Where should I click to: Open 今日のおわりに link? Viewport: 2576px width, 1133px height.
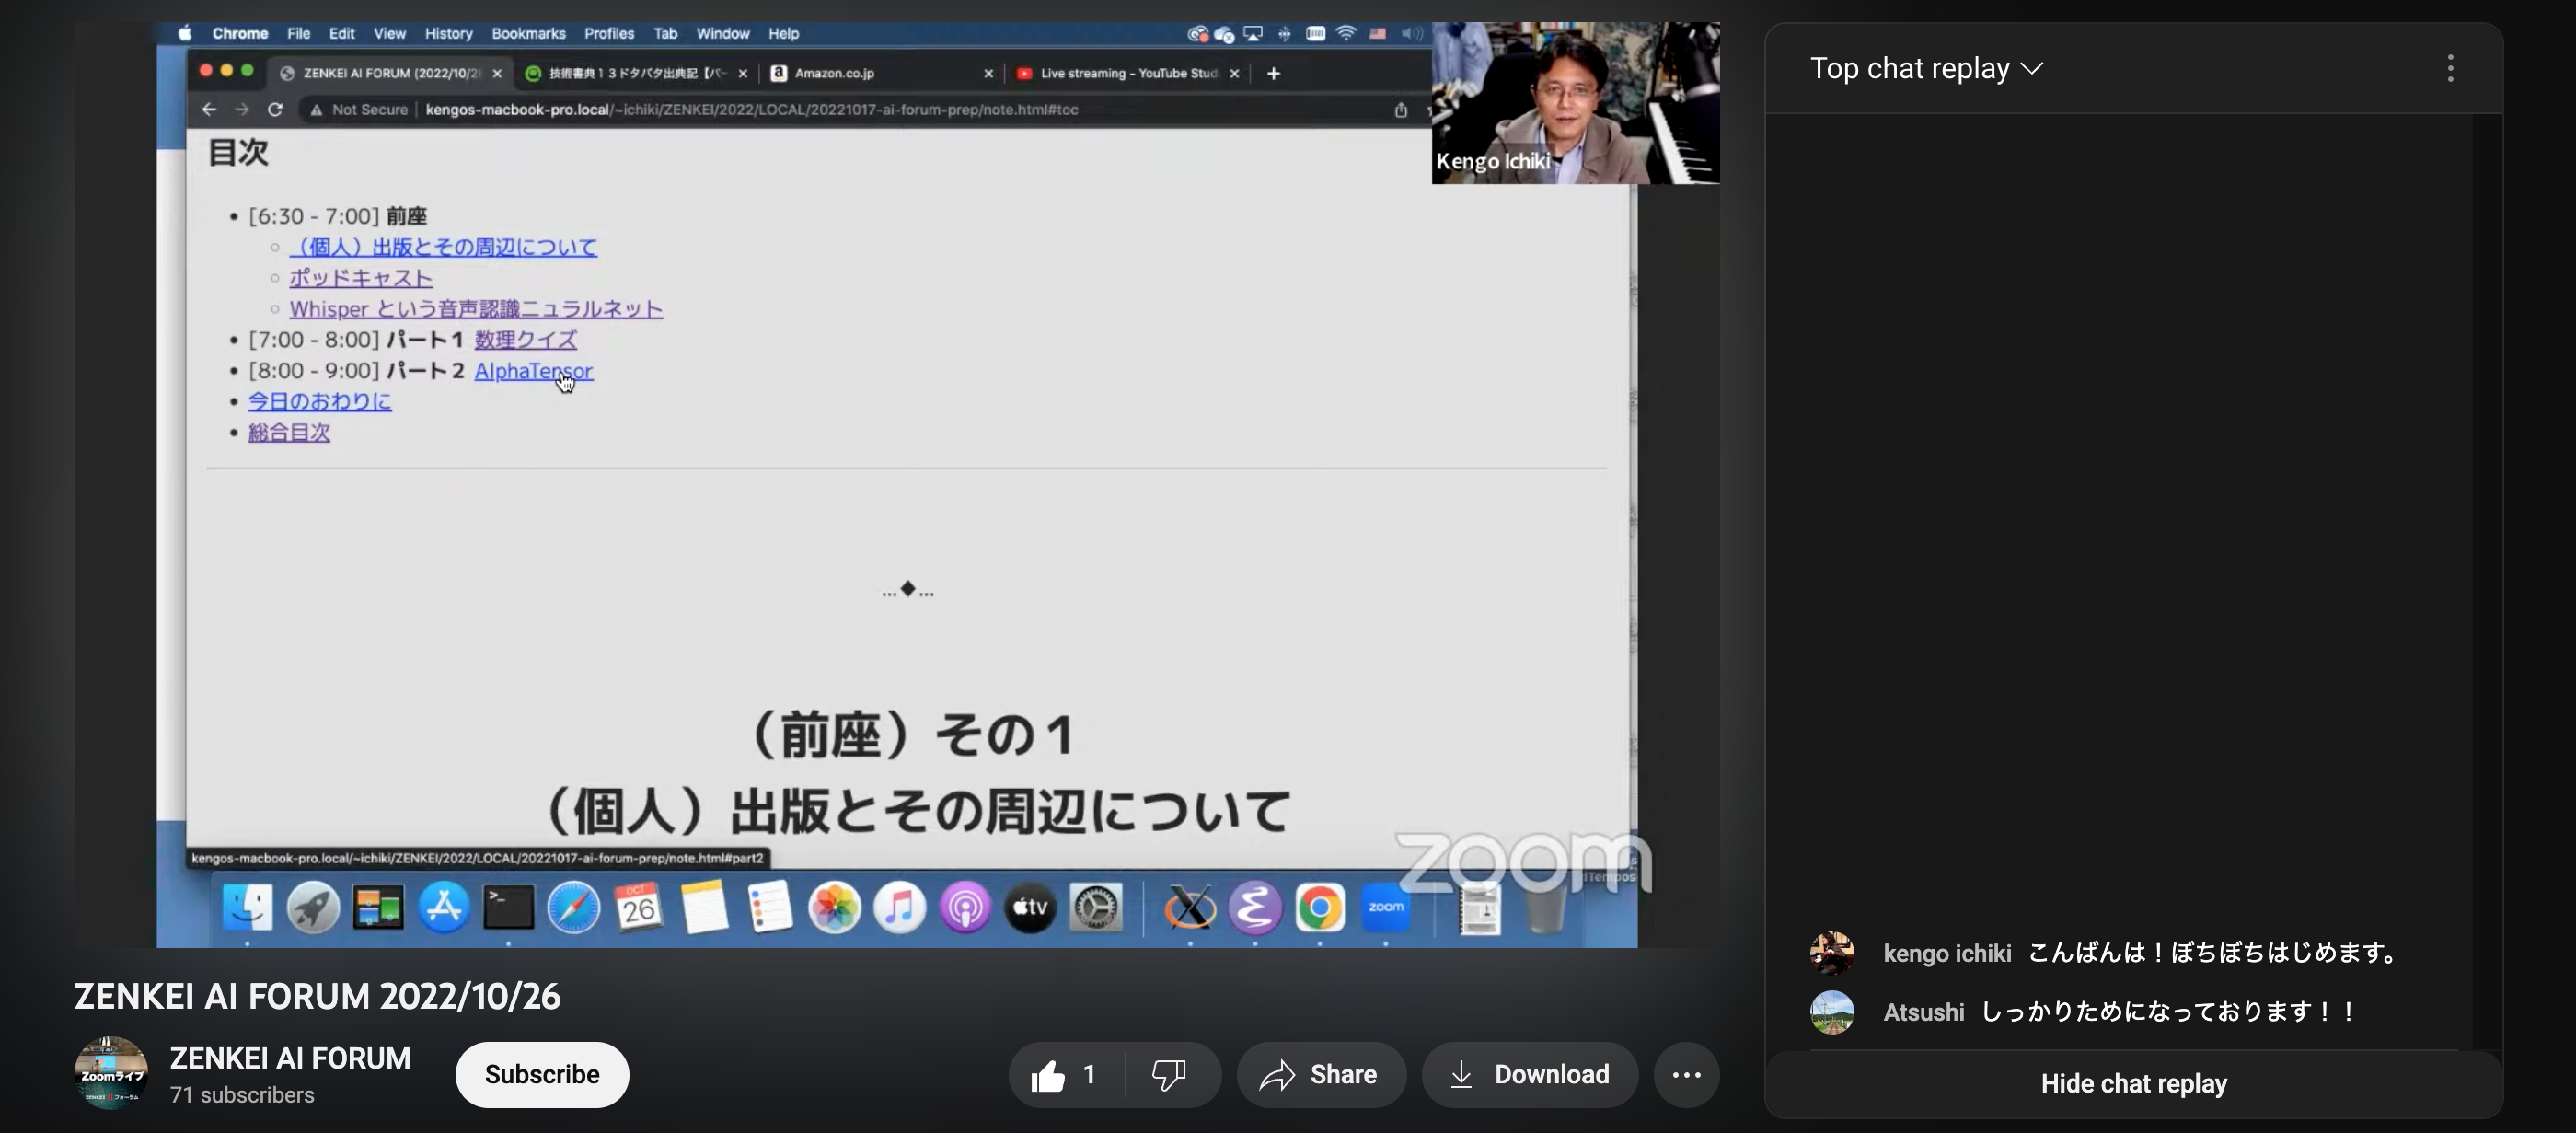[319, 401]
